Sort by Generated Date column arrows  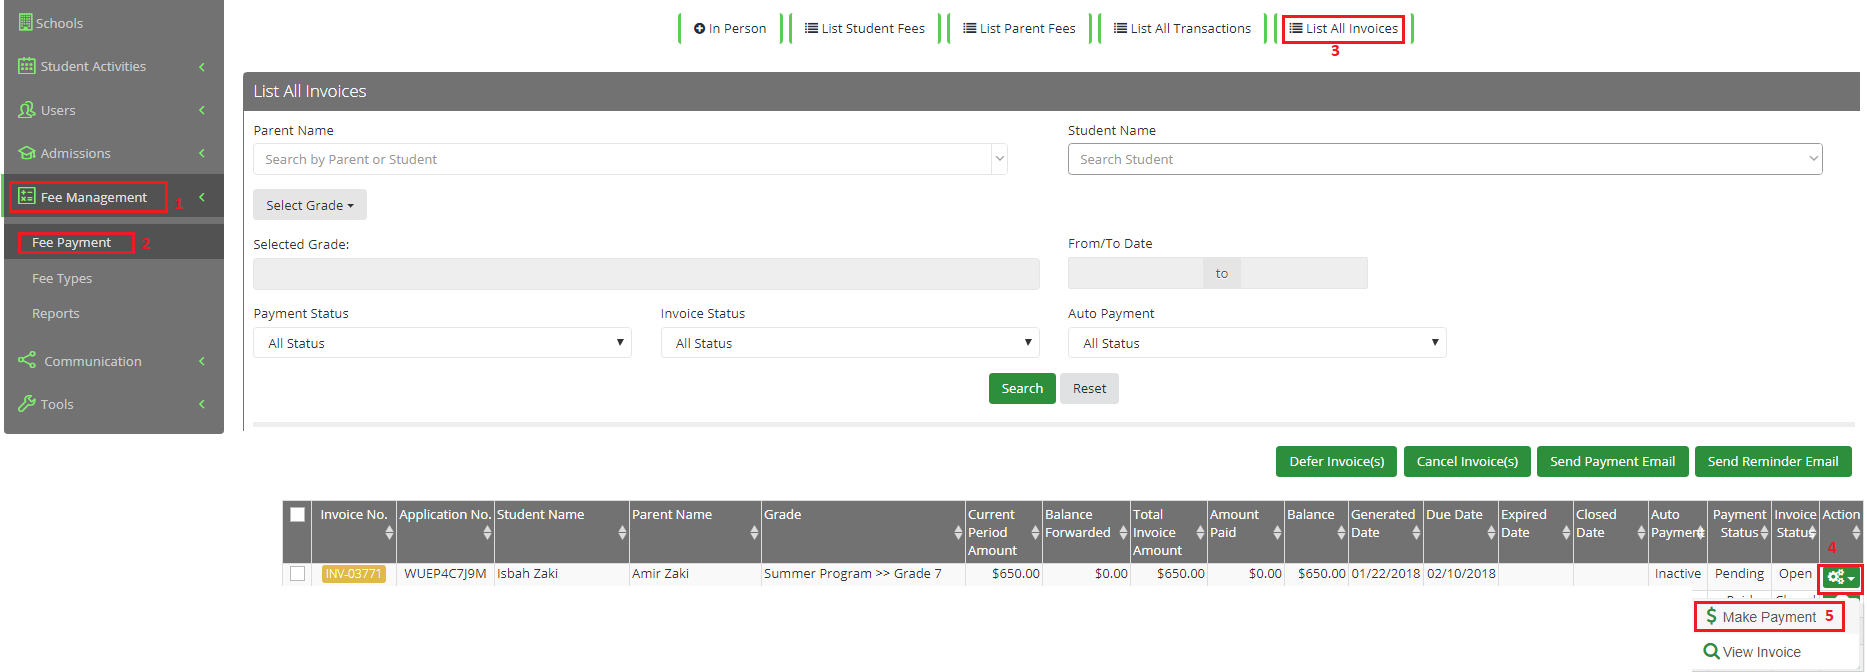(x=1416, y=533)
